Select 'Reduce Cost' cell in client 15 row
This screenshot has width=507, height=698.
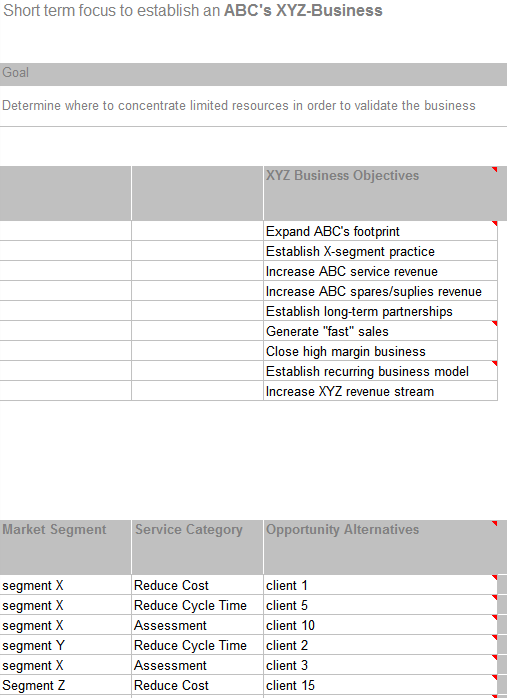click(197, 685)
